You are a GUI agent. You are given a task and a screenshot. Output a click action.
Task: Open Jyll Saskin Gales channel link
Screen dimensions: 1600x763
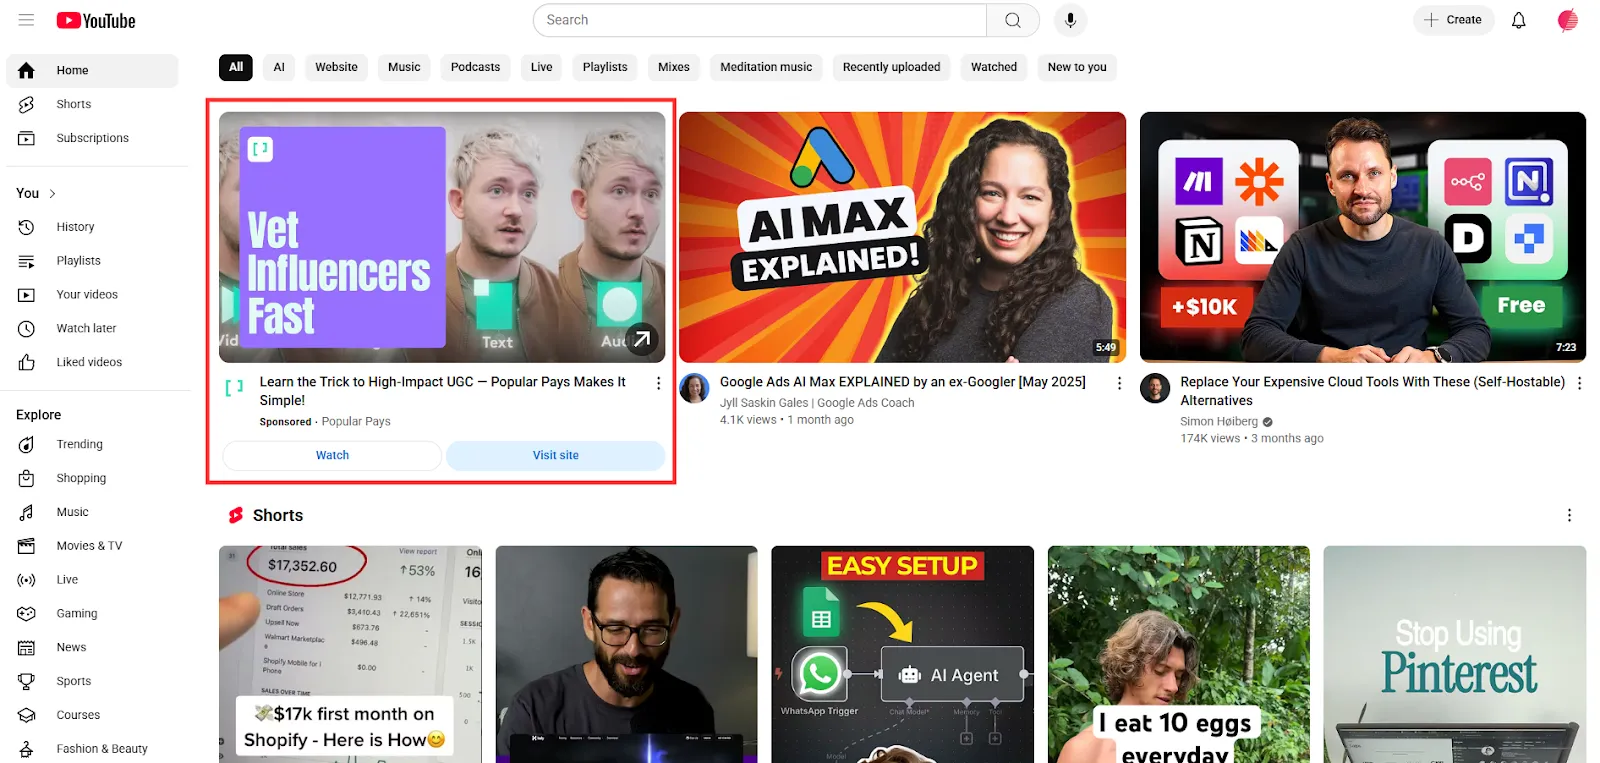(817, 403)
